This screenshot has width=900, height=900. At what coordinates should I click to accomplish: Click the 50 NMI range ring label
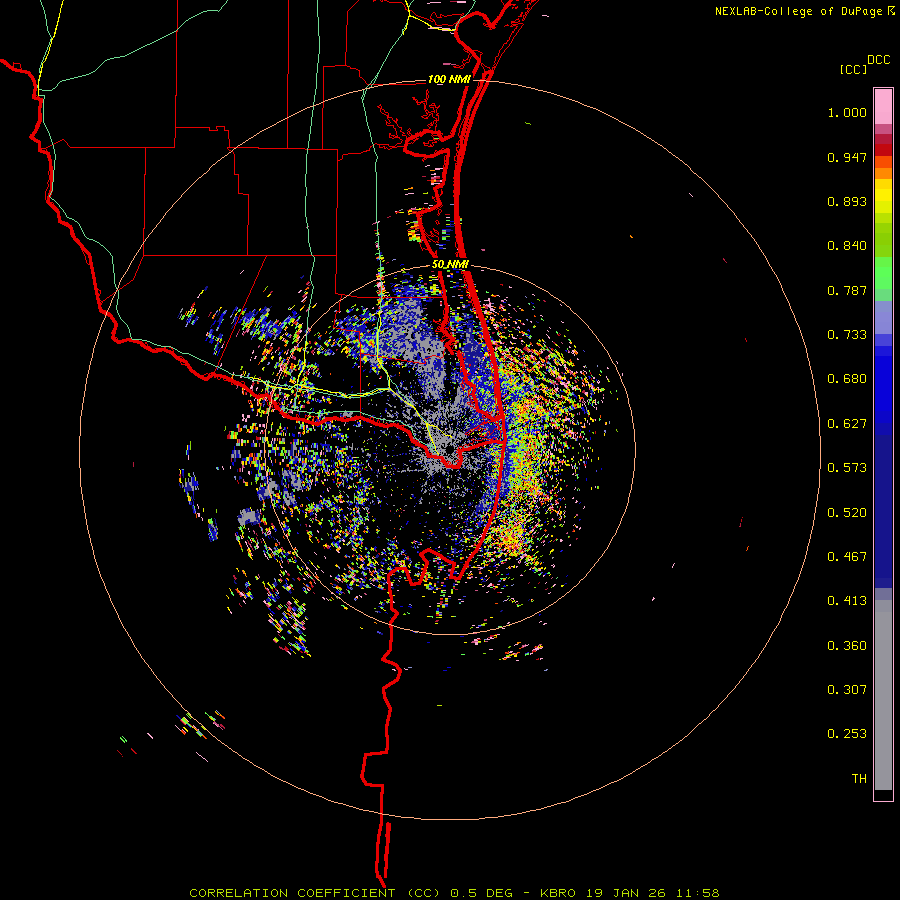click(x=450, y=265)
